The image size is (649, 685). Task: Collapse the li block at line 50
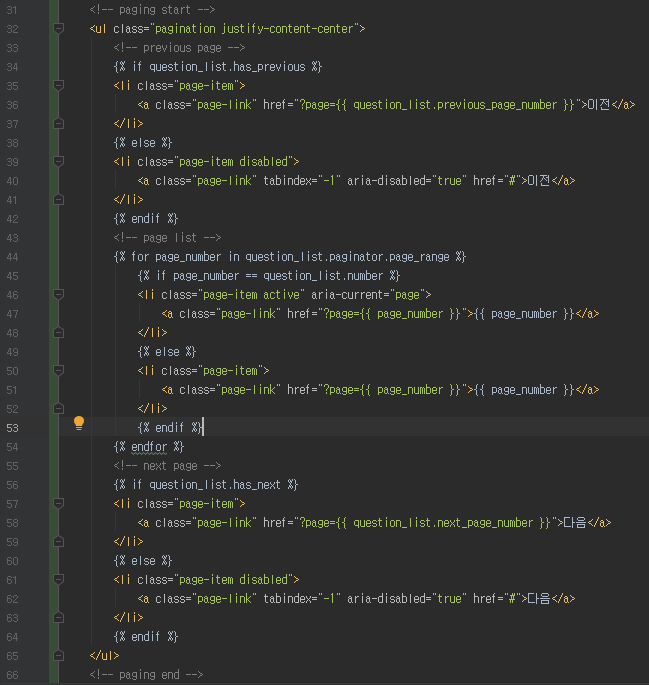pyautogui.click(x=59, y=371)
